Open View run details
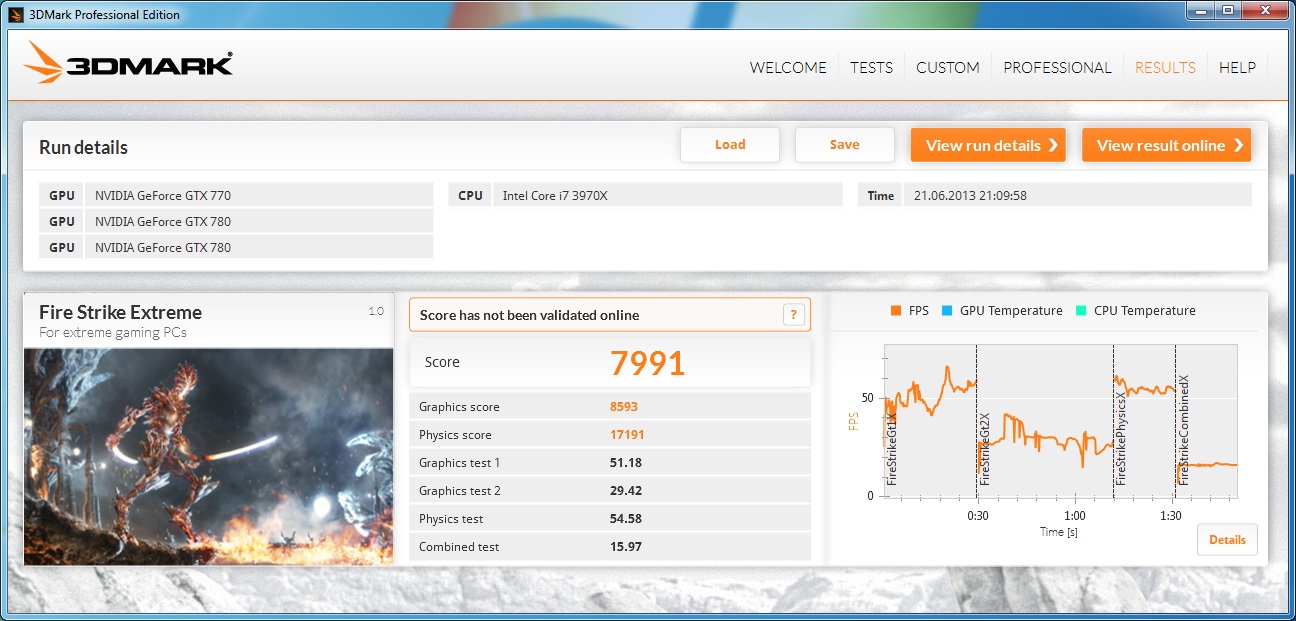Viewport: 1296px width, 621px height. 988,145
